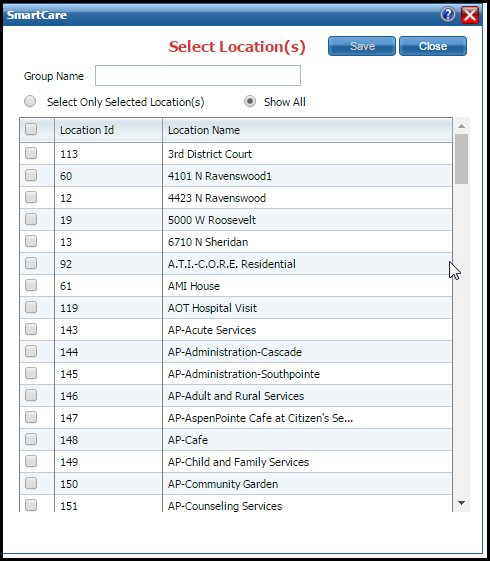Image resolution: width=490 pixels, height=561 pixels.
Task: Choose the Show All radio option
Action: click(250, 102)
